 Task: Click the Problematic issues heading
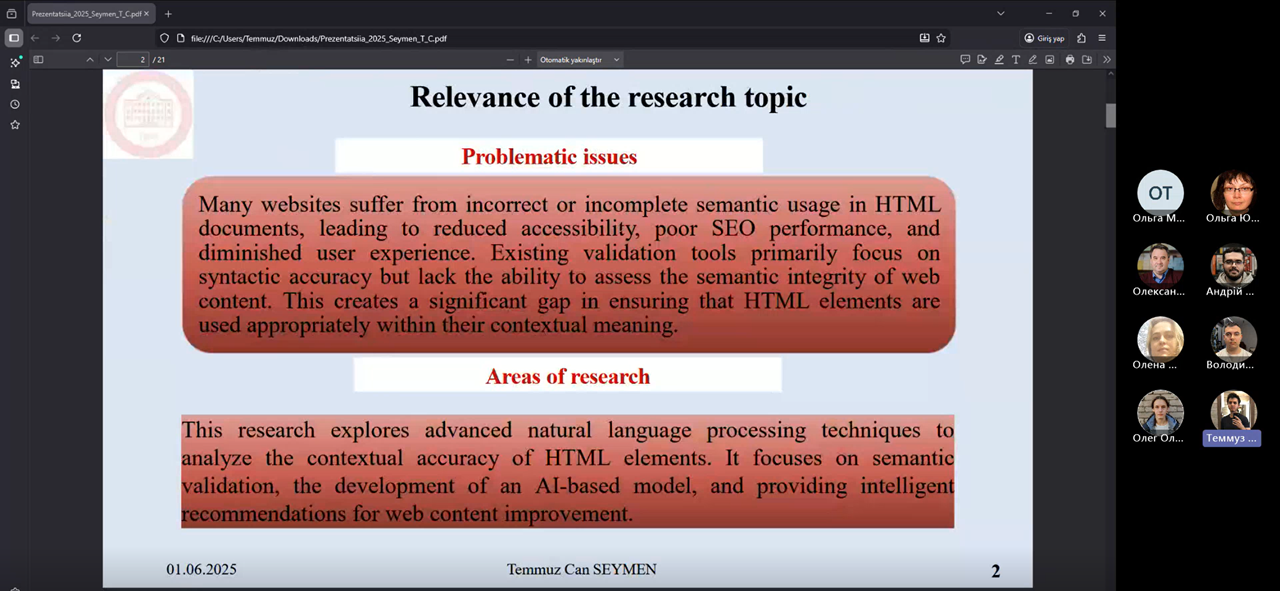tap(549, 156)
